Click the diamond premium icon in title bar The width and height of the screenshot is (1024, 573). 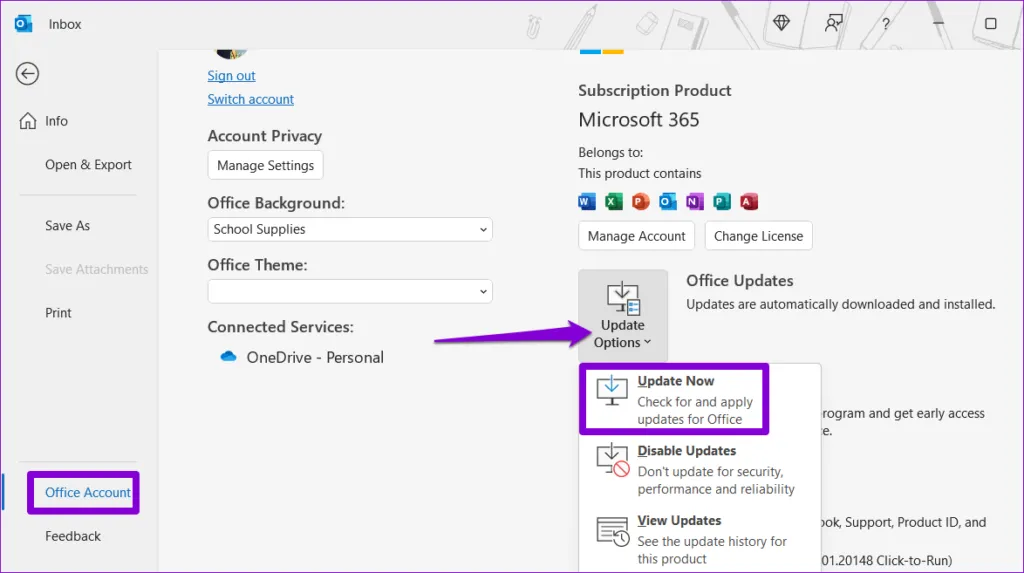point(781,23)
